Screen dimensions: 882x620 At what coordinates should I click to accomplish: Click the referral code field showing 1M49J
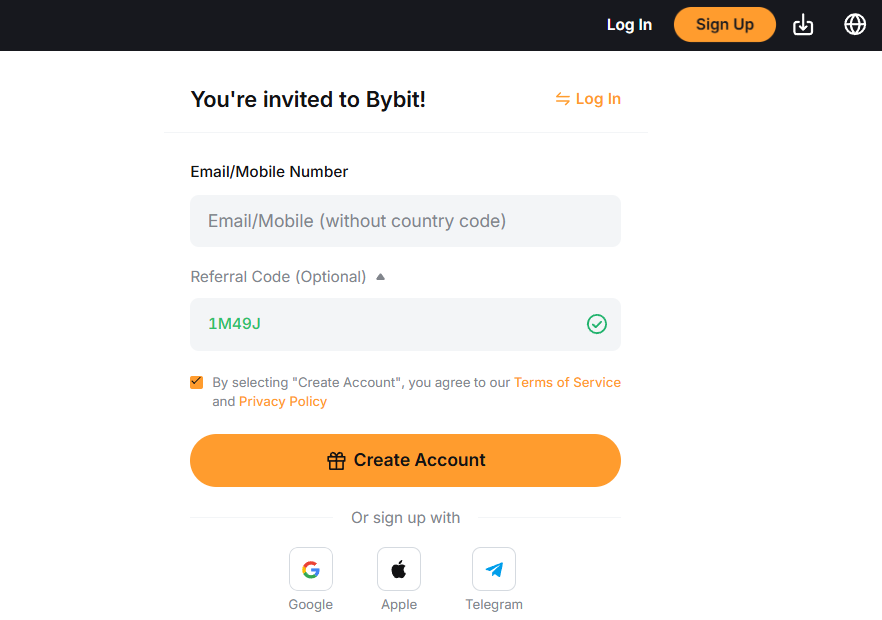tap(390, 324)
